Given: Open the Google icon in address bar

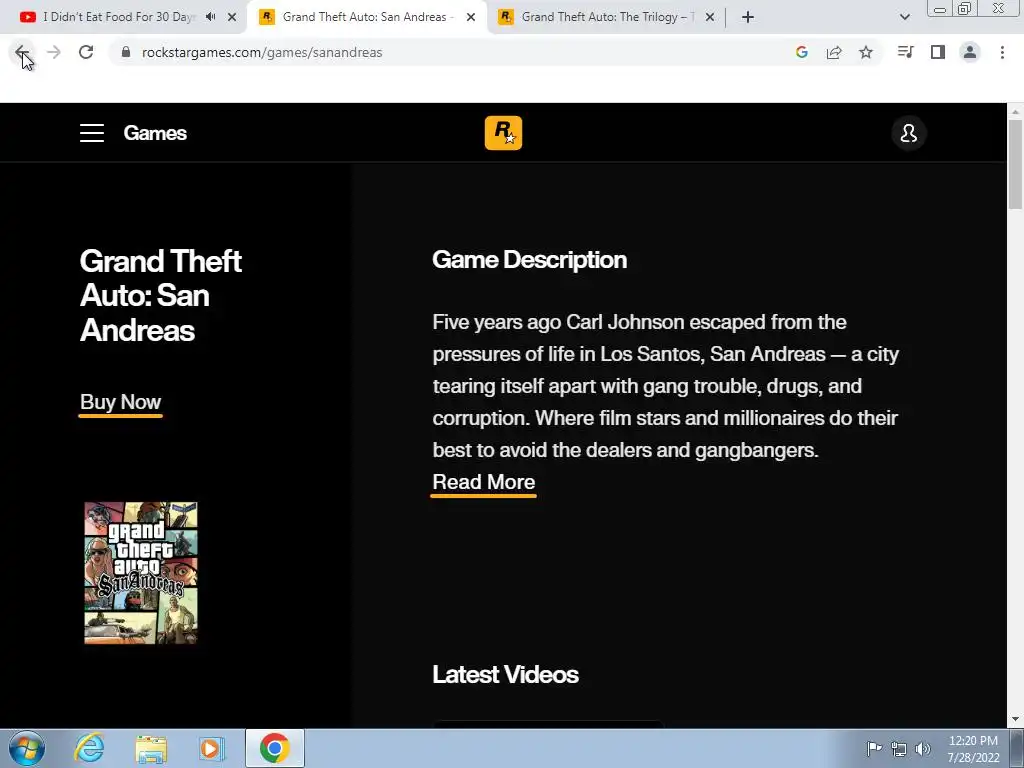Looking at the screenshot, I should [802, 52].
